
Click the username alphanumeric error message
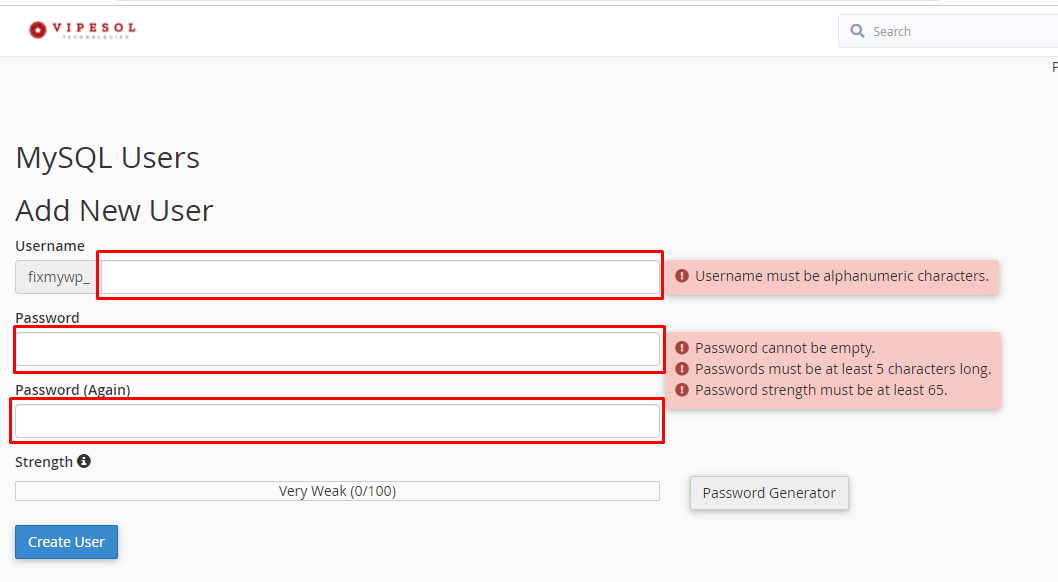pos(841,276)
